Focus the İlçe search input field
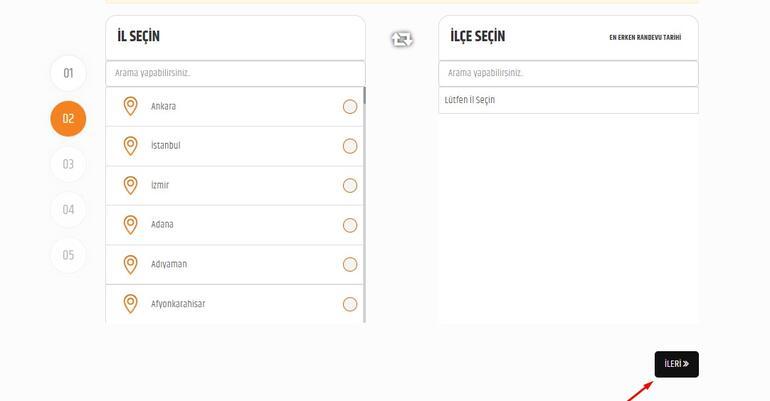 coord(568,73)
